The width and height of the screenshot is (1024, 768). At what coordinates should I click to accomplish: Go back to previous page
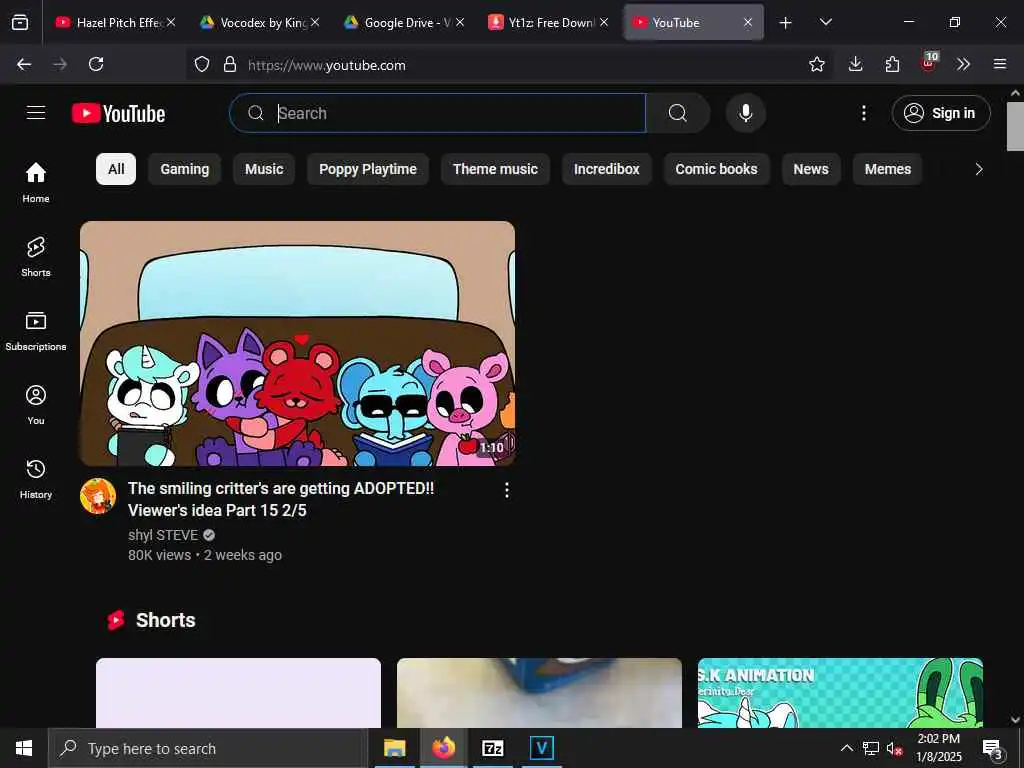24,64
